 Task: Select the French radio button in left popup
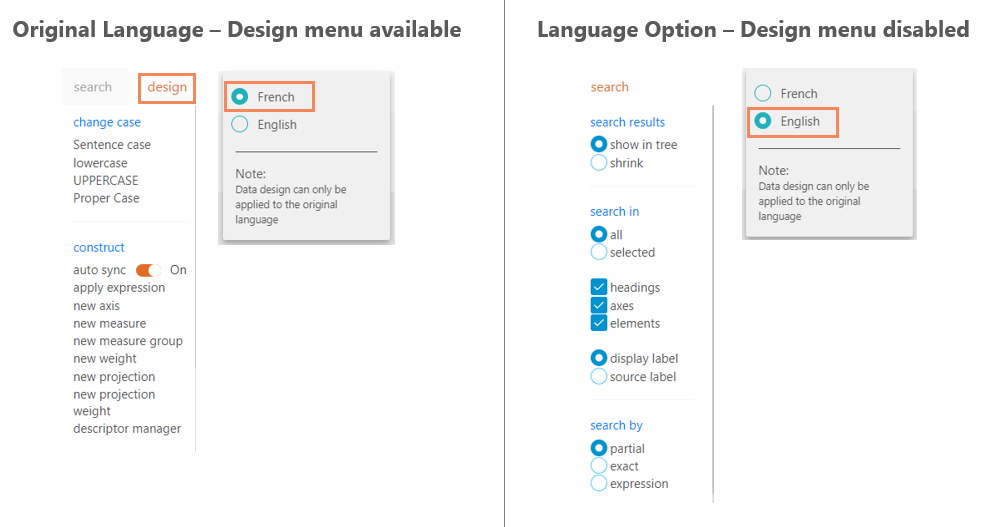(x=240, y=97)
